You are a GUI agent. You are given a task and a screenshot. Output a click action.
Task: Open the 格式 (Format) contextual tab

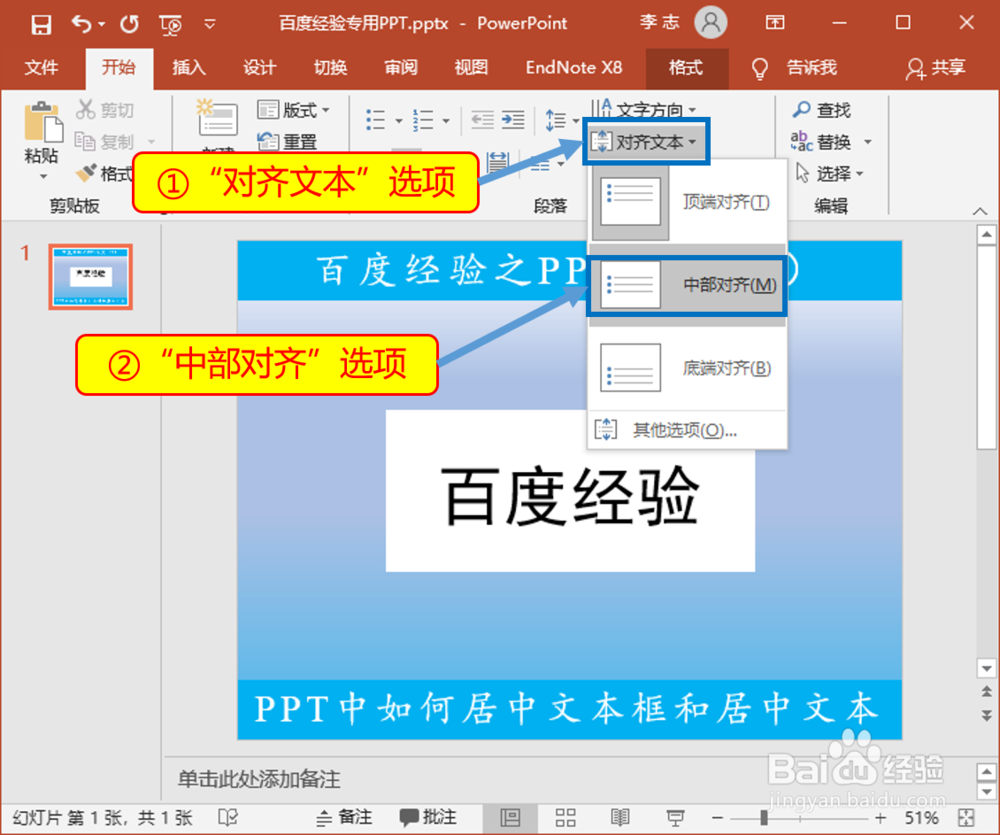click(x=686, y=67)
